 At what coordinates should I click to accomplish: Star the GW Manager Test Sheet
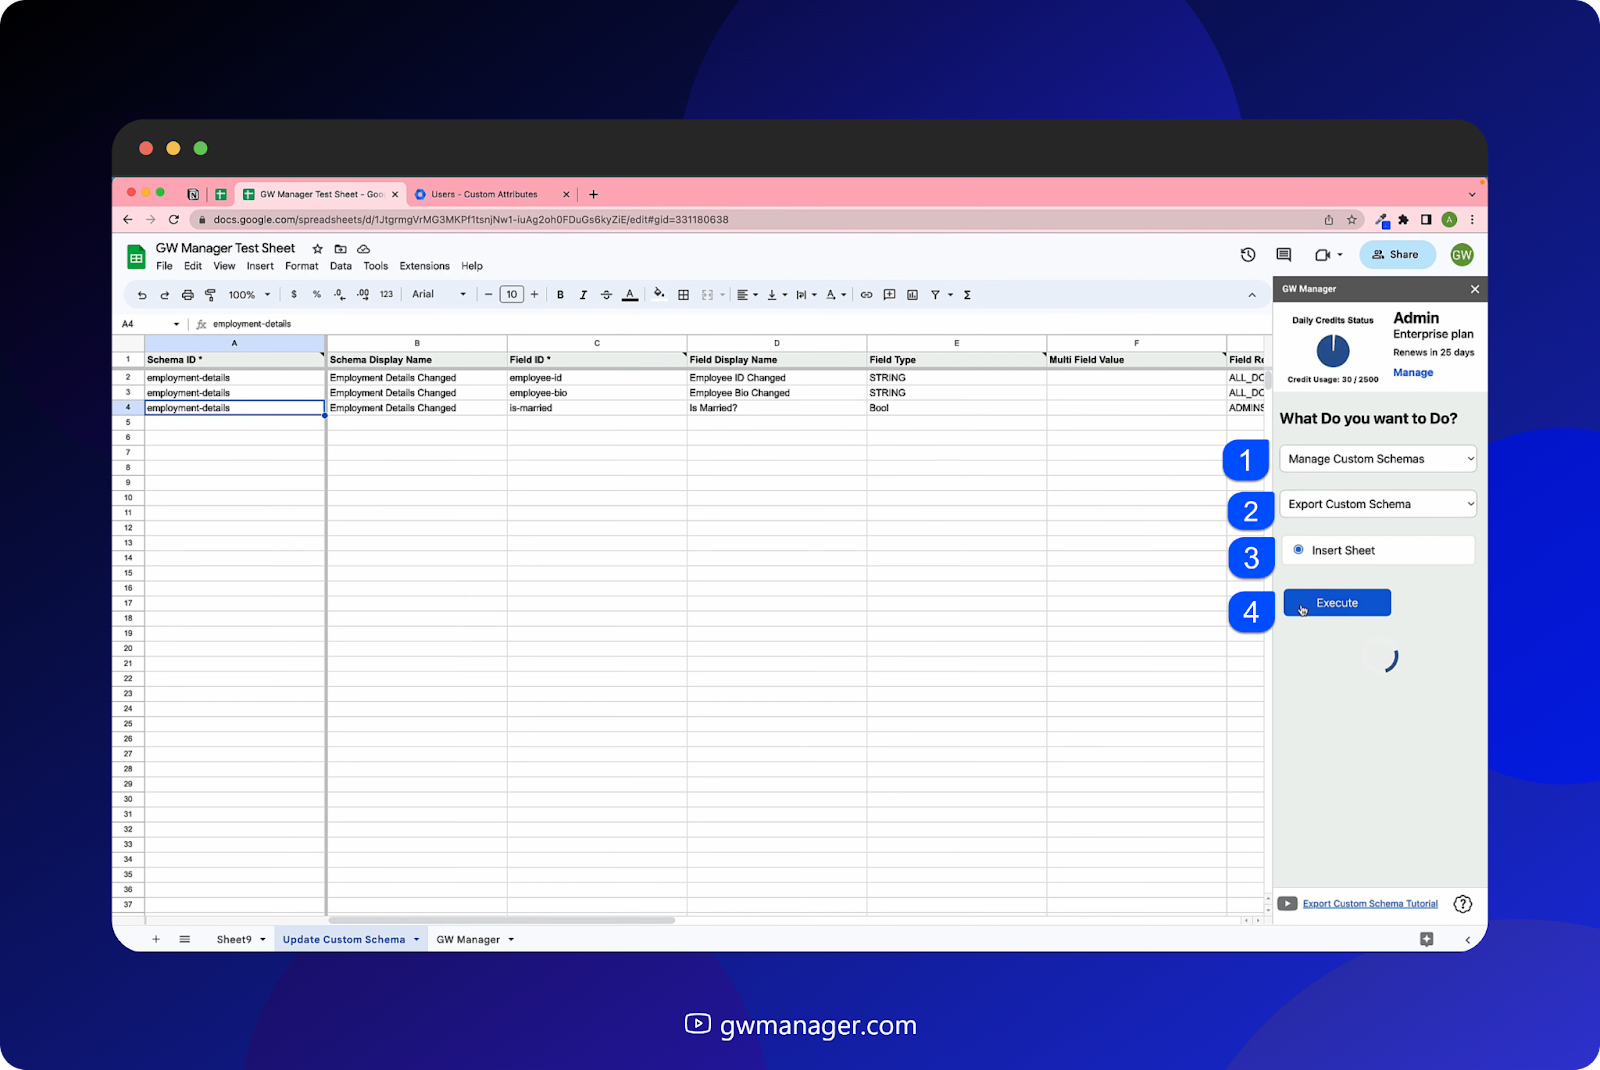click(x=317, y=249)
